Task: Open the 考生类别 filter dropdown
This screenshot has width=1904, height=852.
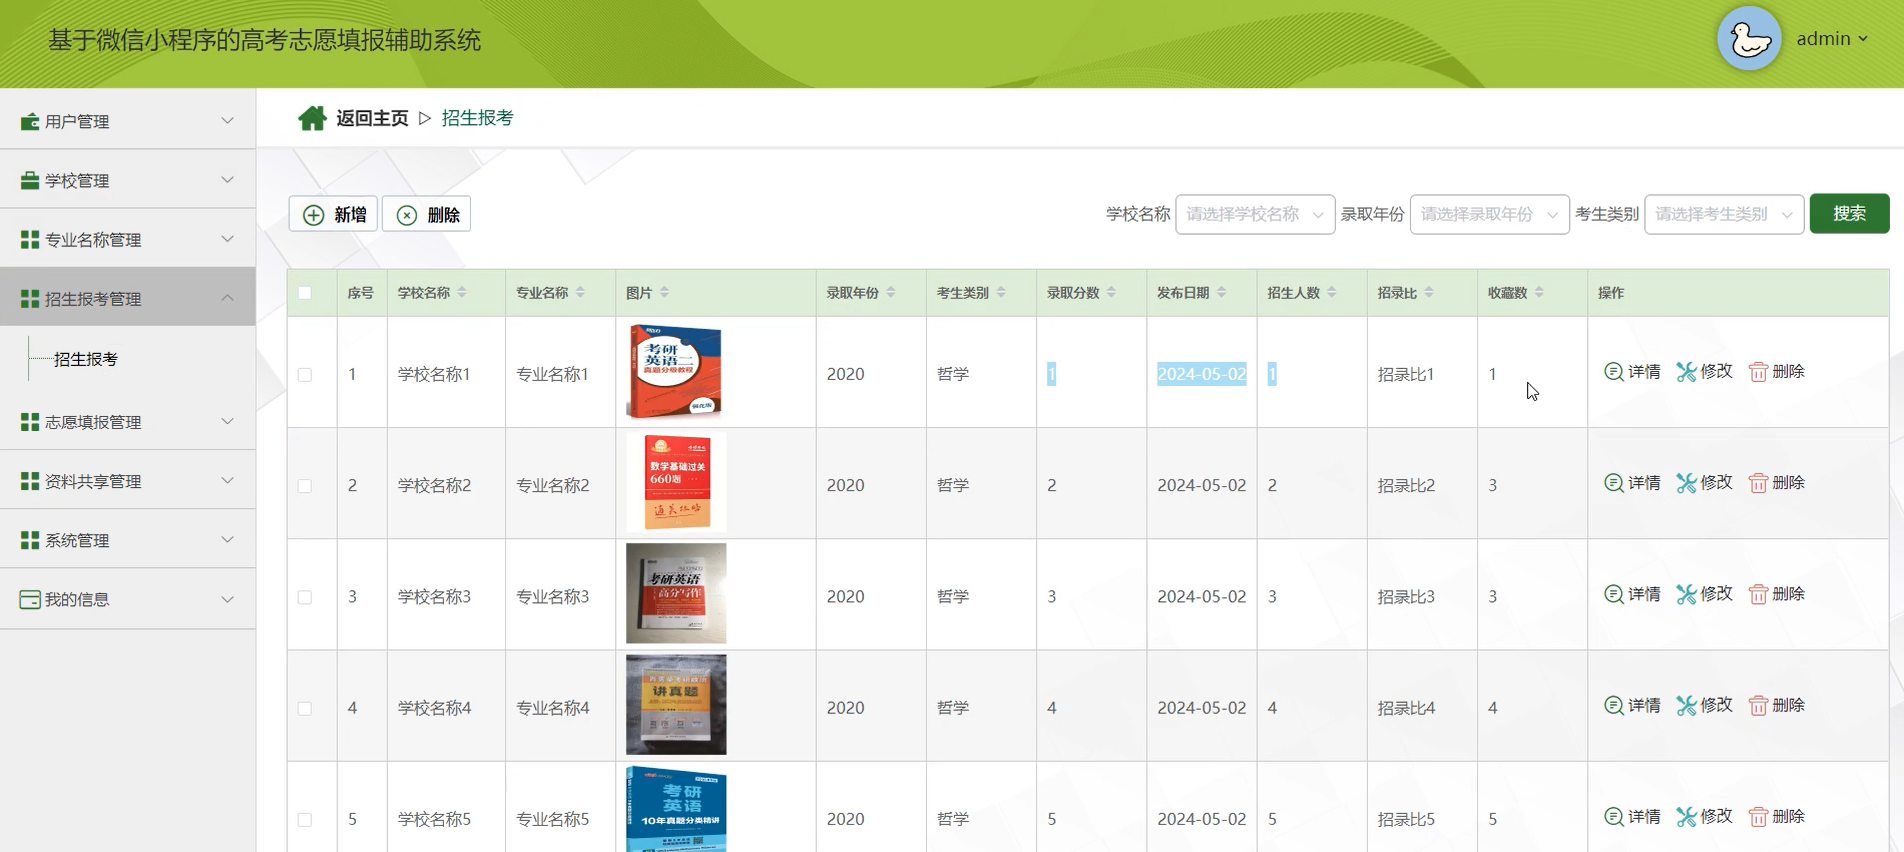Action: pos(1724,214)
